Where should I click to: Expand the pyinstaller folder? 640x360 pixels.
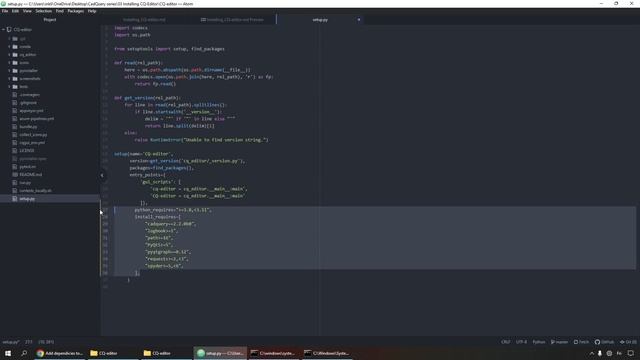pyautogui.click(x=10, y=71)
